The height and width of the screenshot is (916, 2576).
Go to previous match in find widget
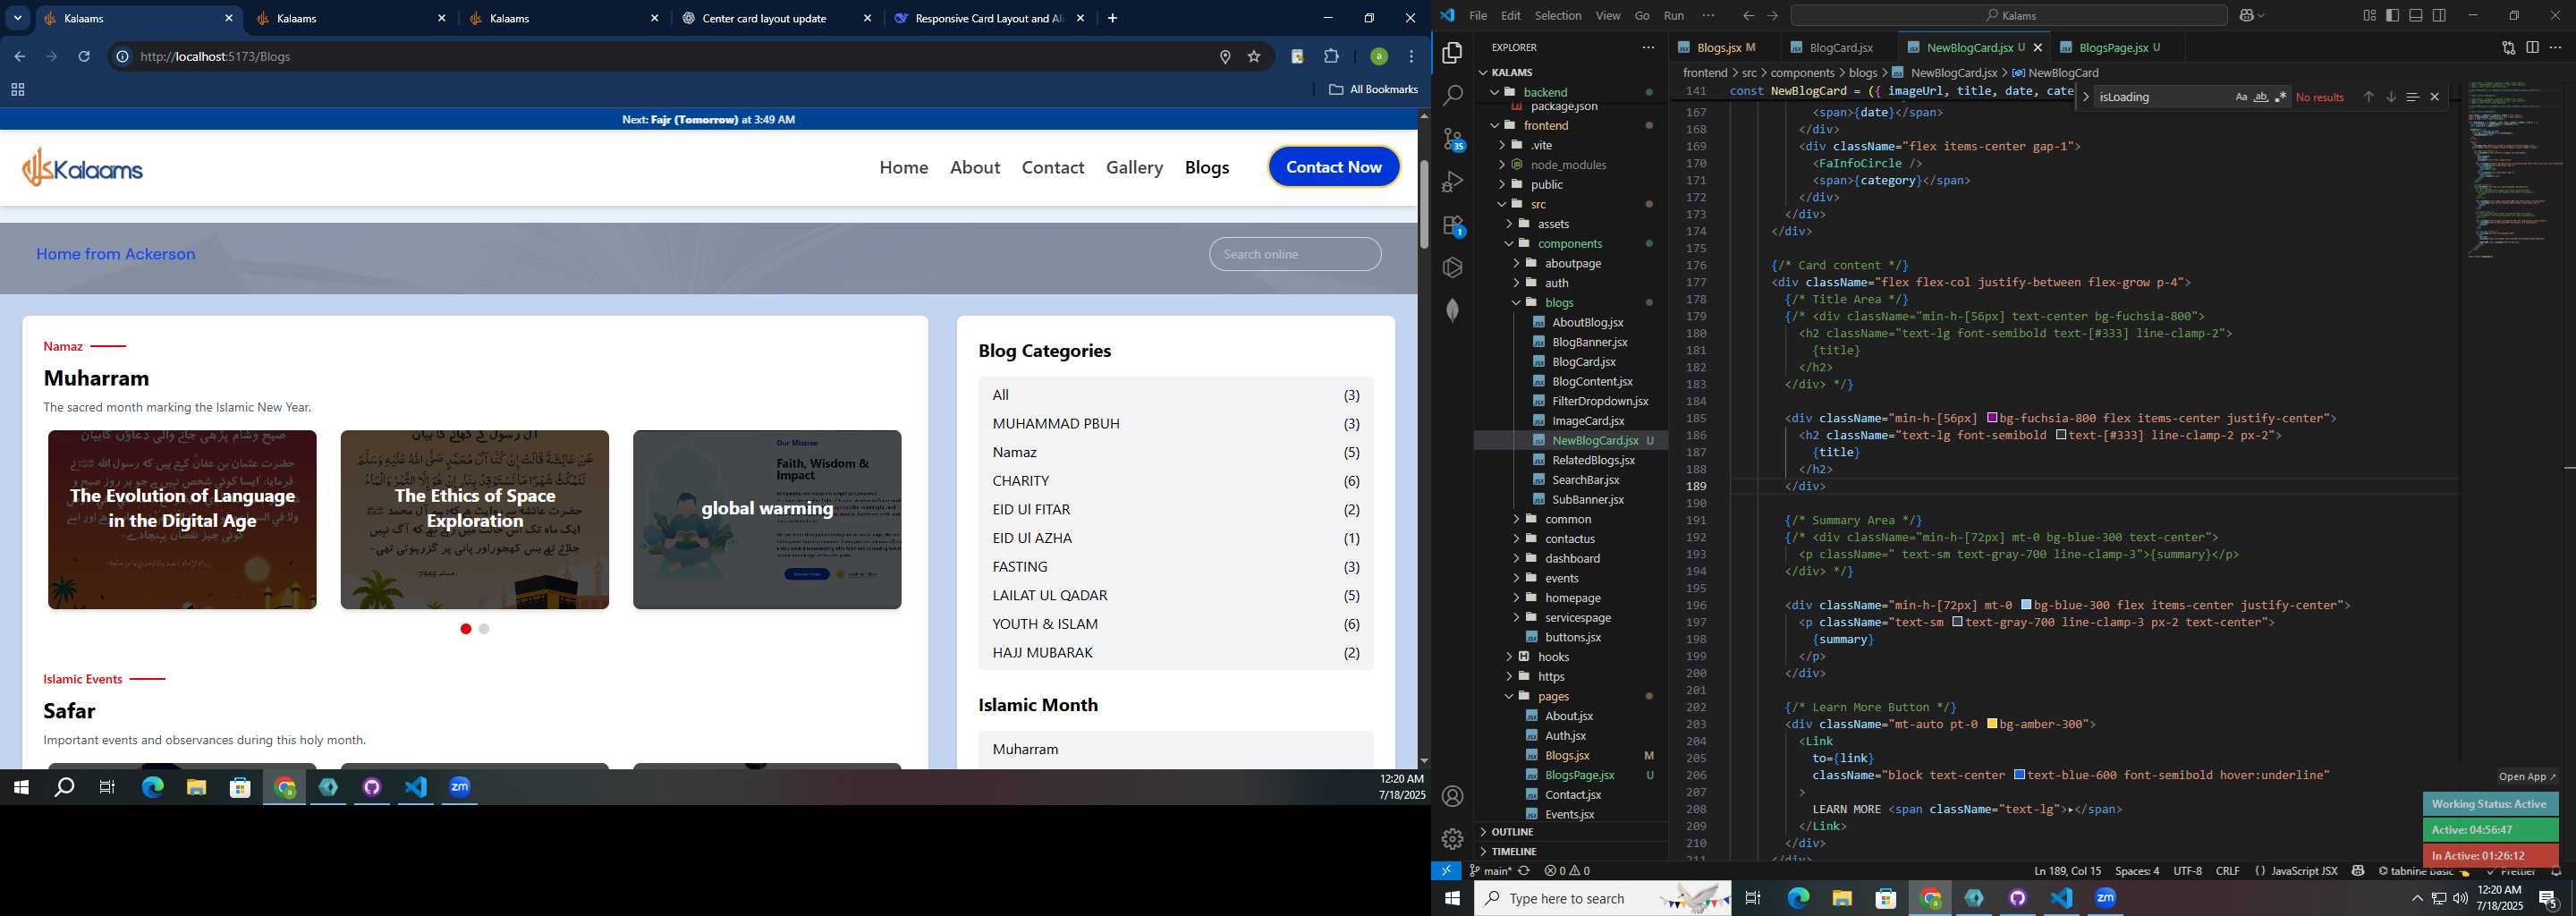click(x=2368, y=97)
